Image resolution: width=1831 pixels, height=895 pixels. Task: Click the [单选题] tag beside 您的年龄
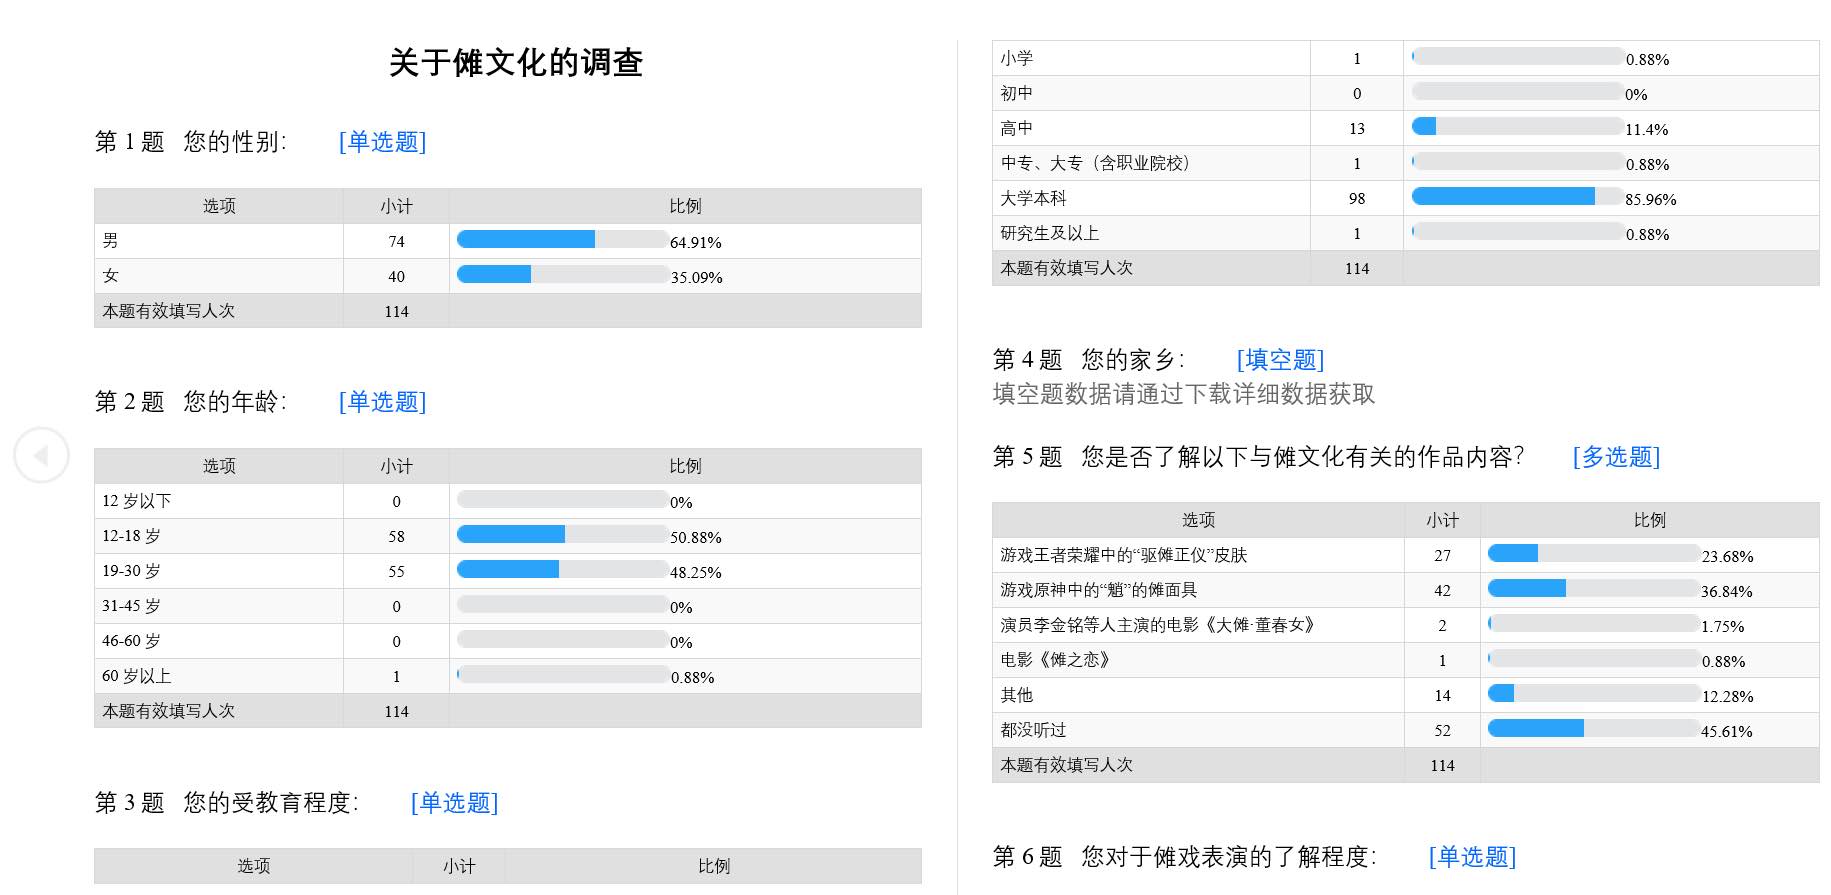(x=382, y=402)
